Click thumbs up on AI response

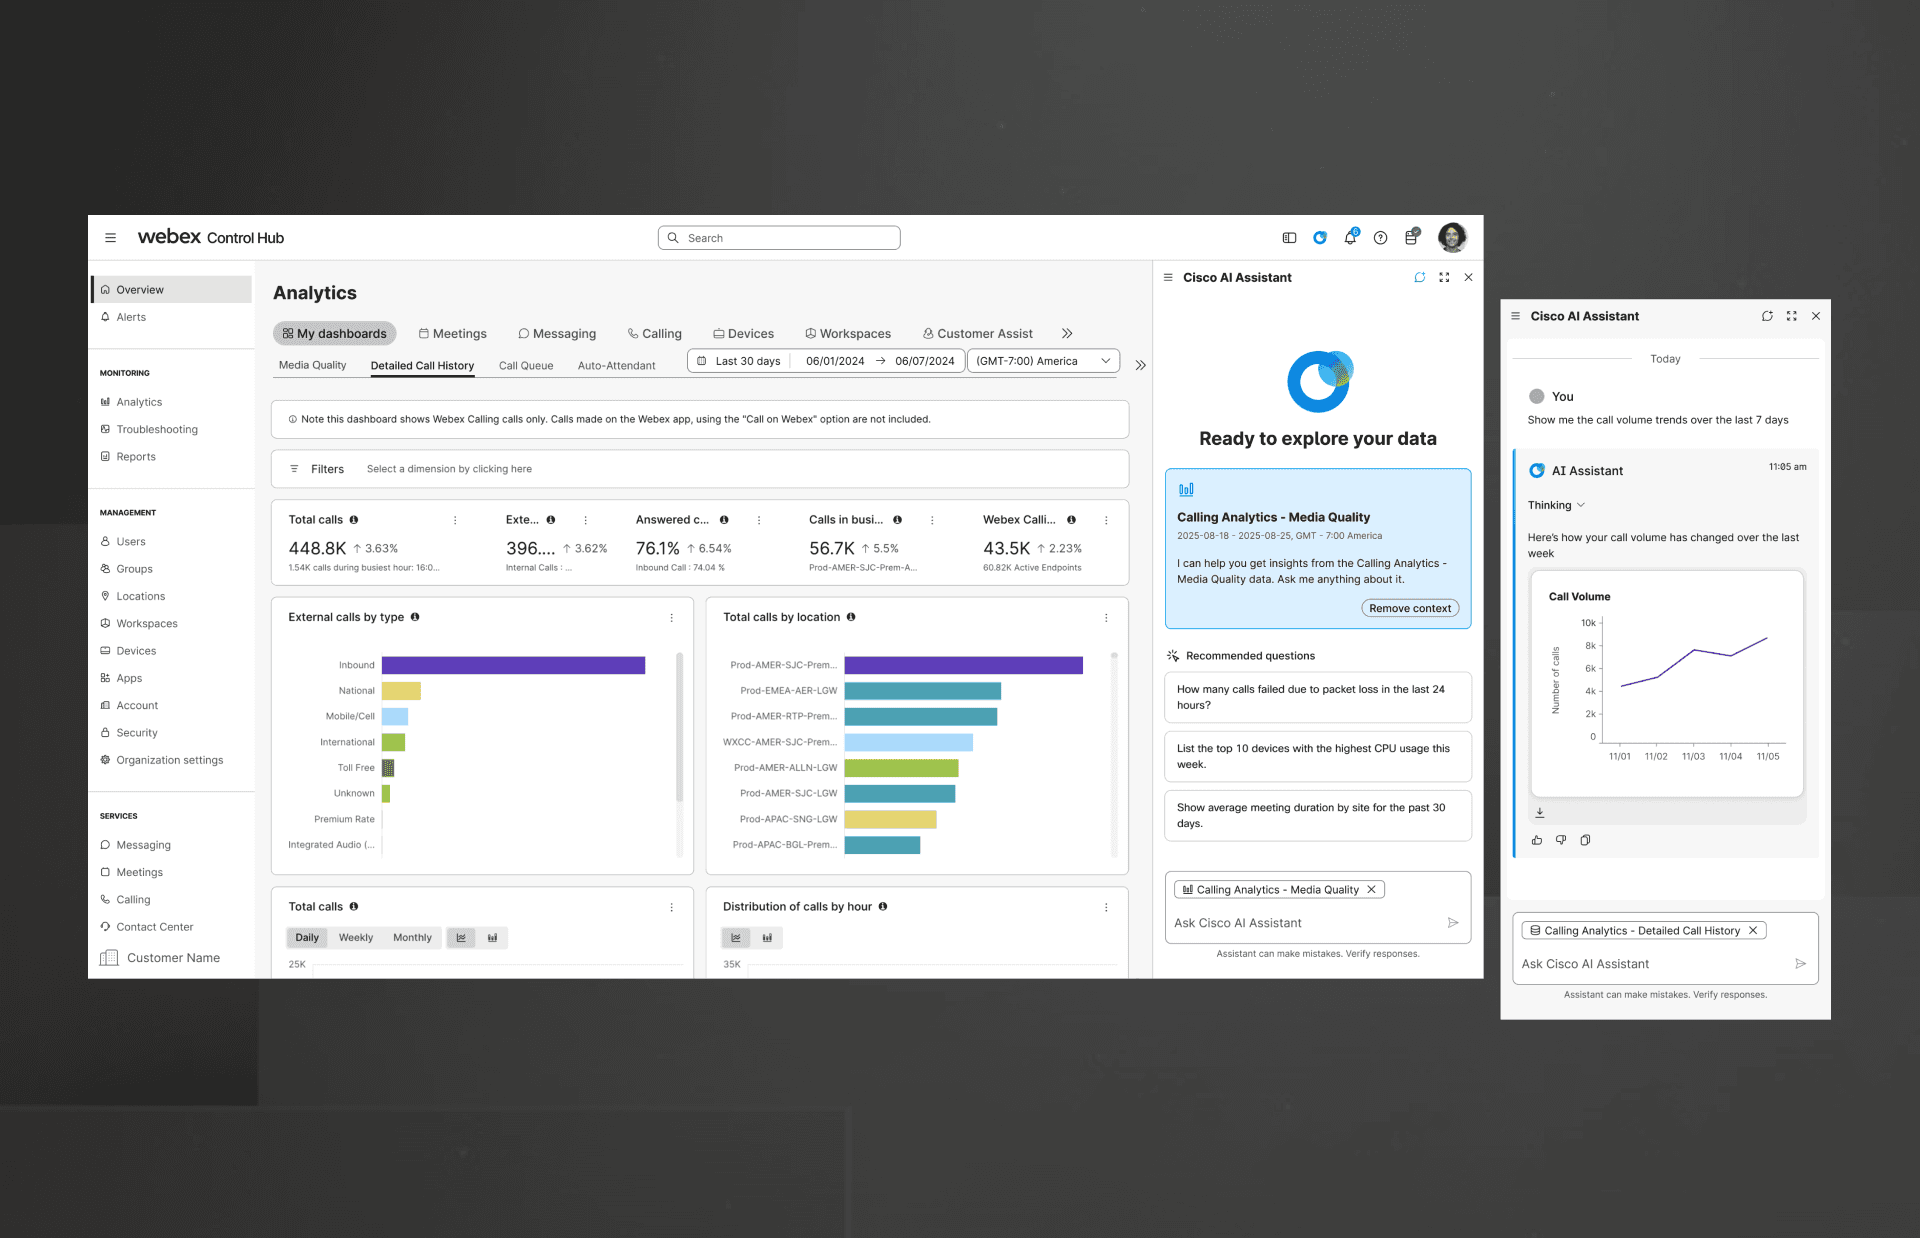(1537, 840)
